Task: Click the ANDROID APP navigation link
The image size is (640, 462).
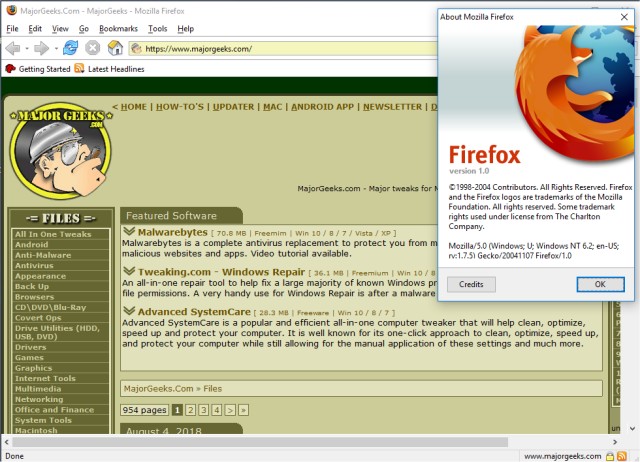Action: point(322,107)
